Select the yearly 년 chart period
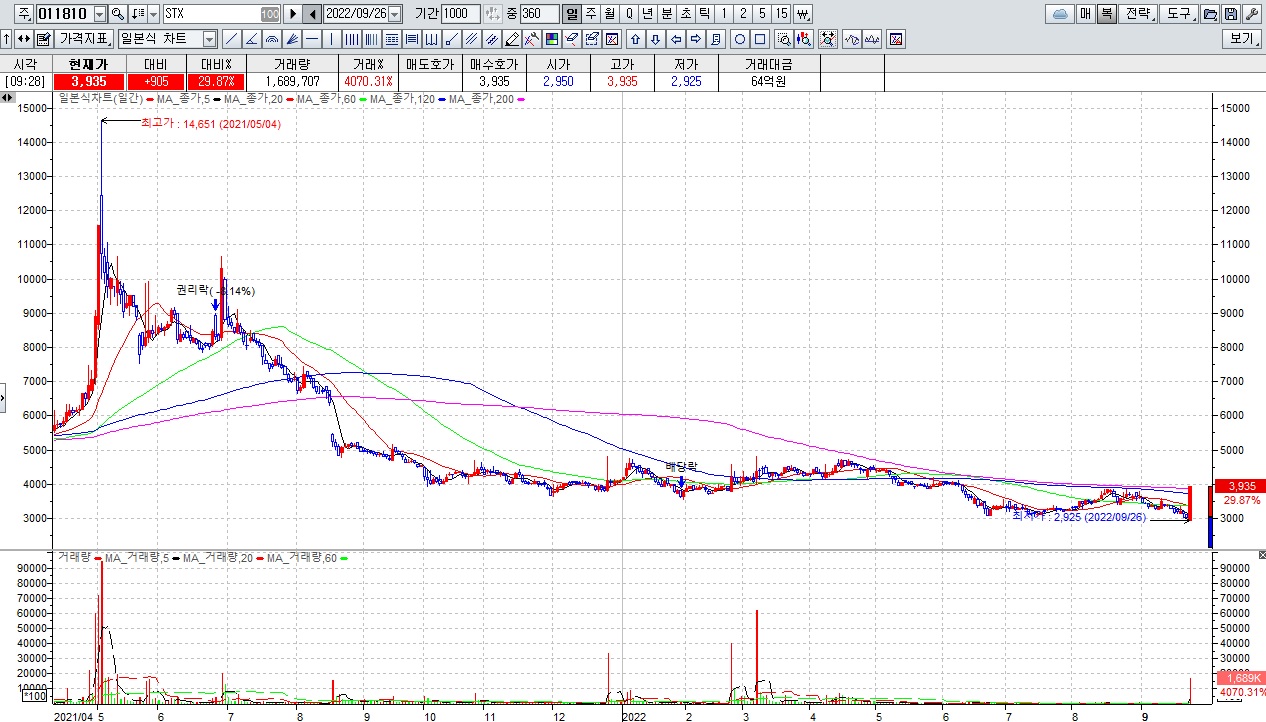This screenshot has width=1266, height=722. [647, 14]
